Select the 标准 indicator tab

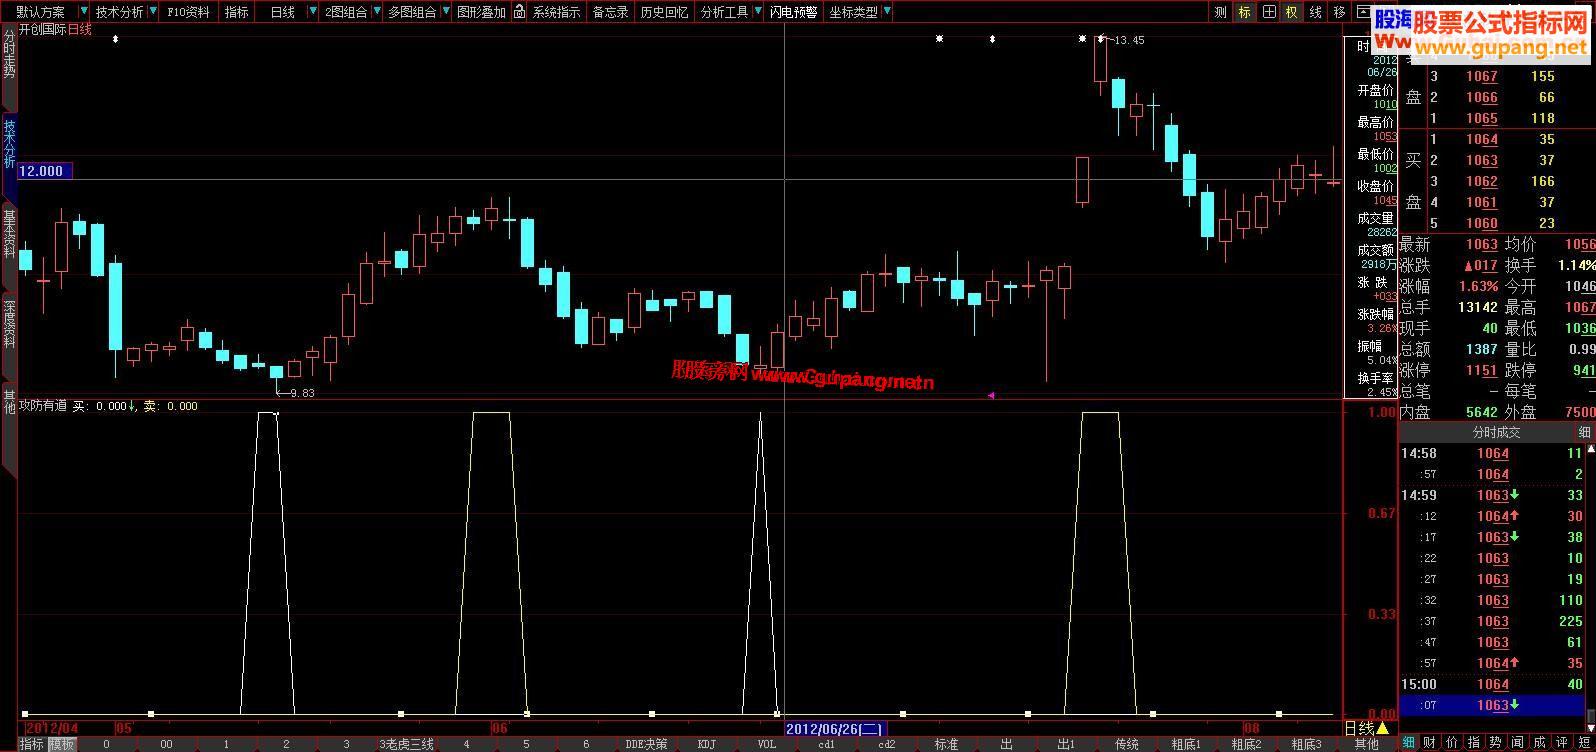pyautogui.click(x=946, y=744)
